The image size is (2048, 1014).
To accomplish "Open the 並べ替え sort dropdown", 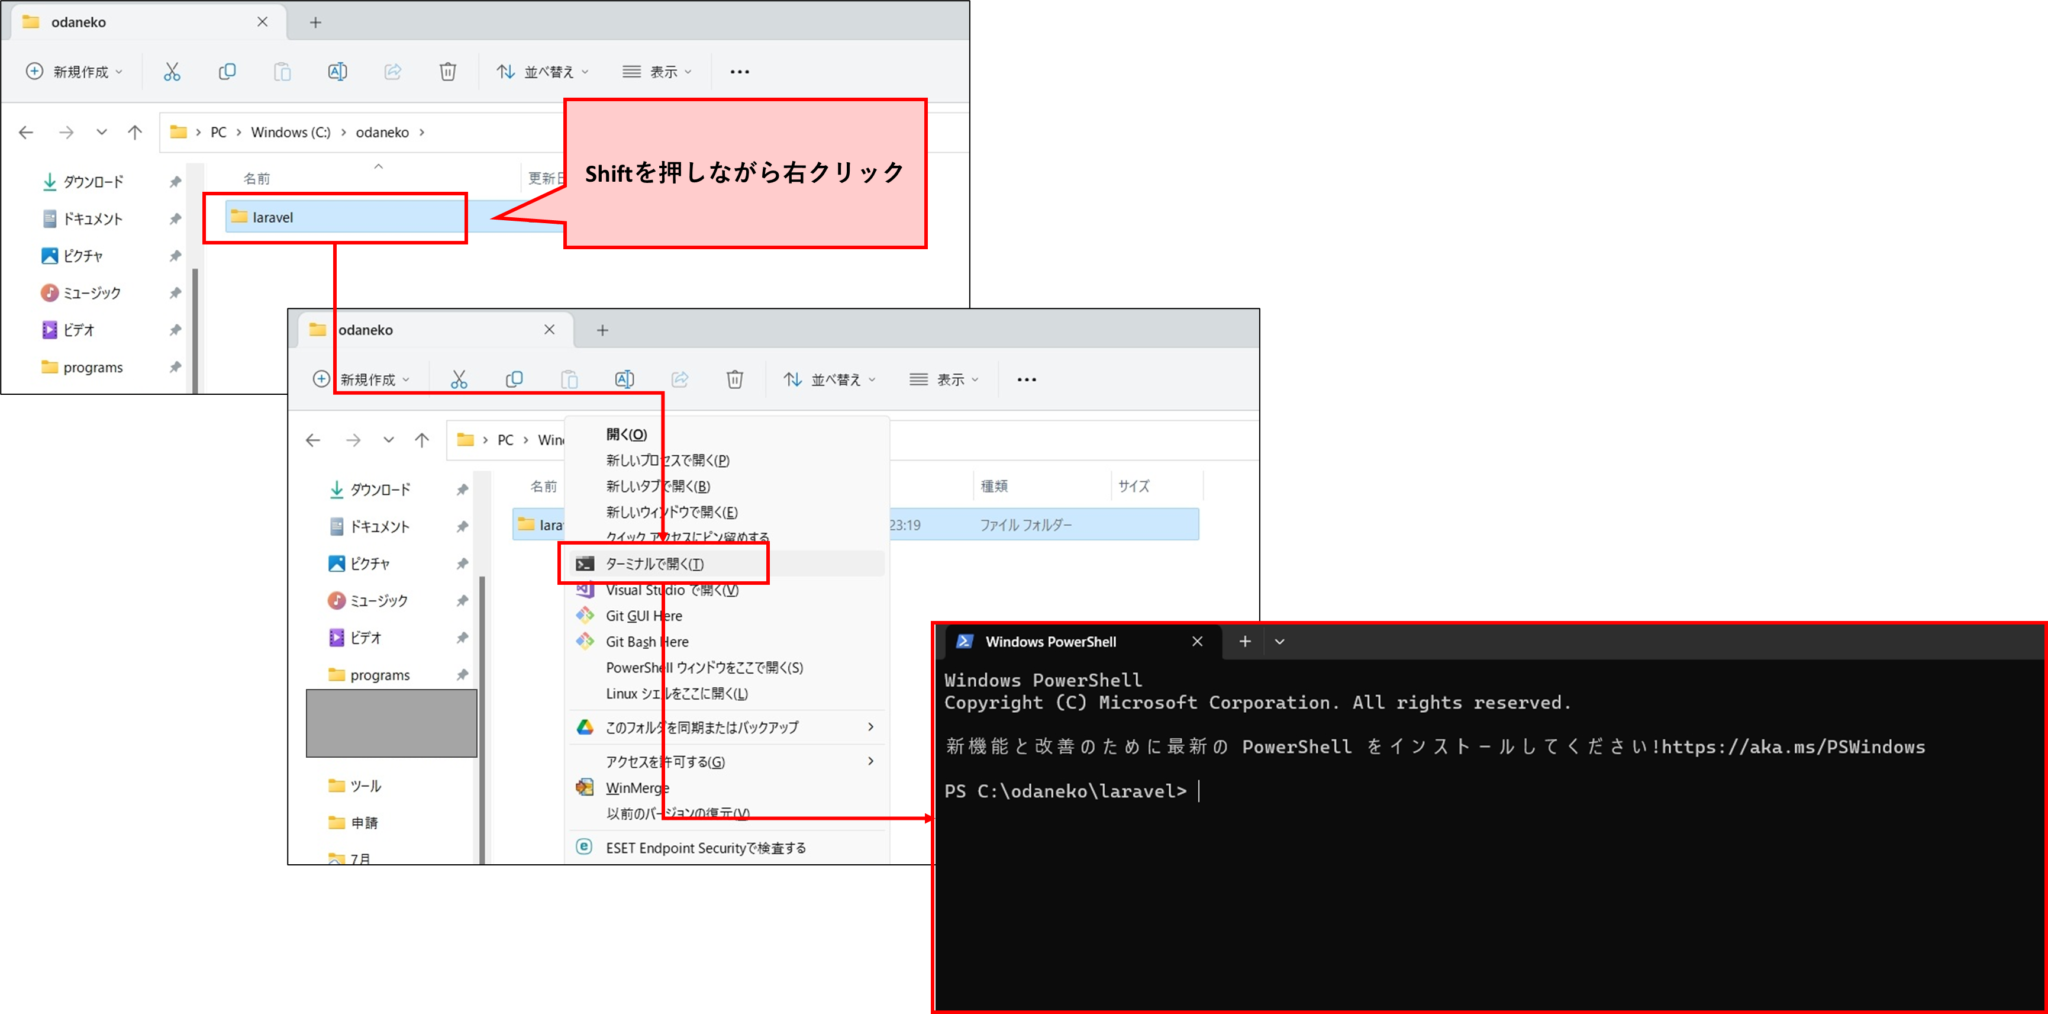I will (x=541, y=71).
